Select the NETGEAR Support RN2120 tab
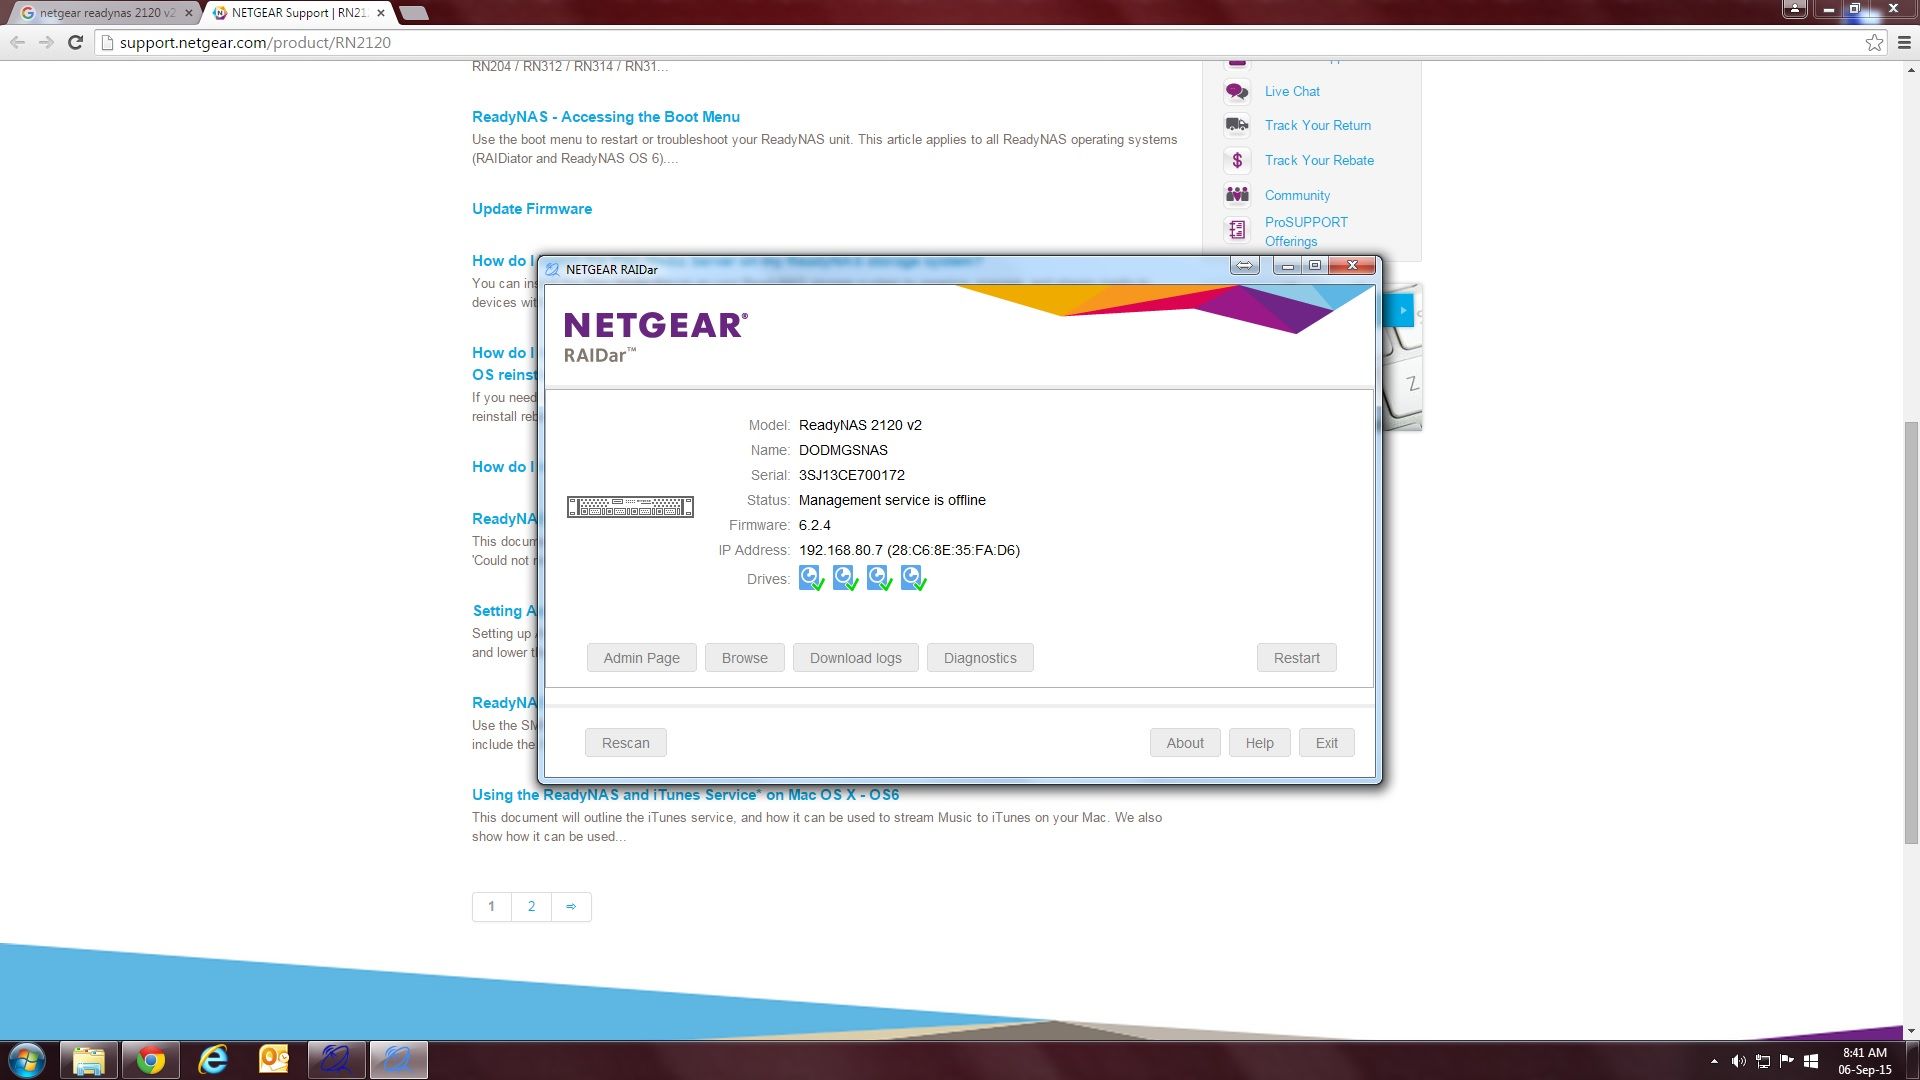Viewport: 1920px width, 1080px height. [x=298, y=13]
